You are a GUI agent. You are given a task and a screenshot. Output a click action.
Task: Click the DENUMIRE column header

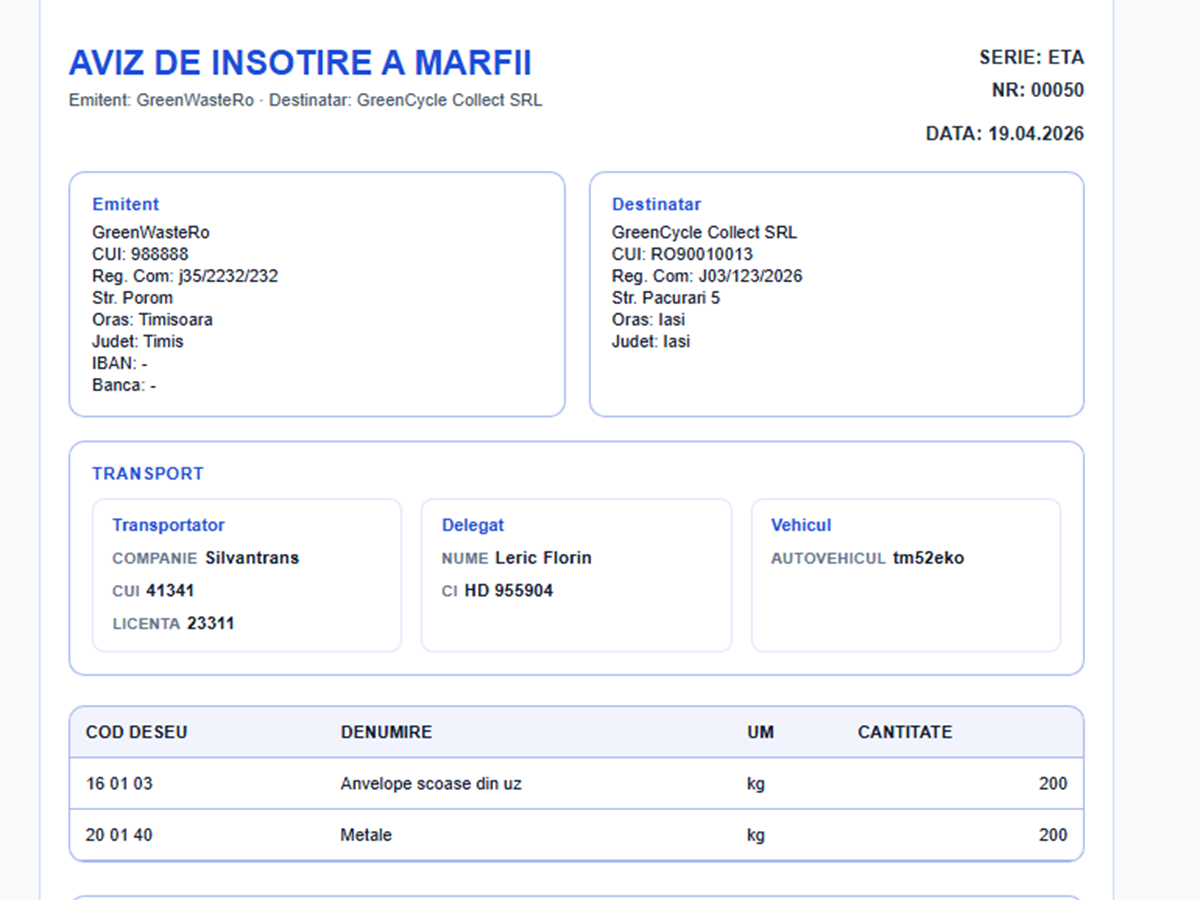tap(386, 732)
